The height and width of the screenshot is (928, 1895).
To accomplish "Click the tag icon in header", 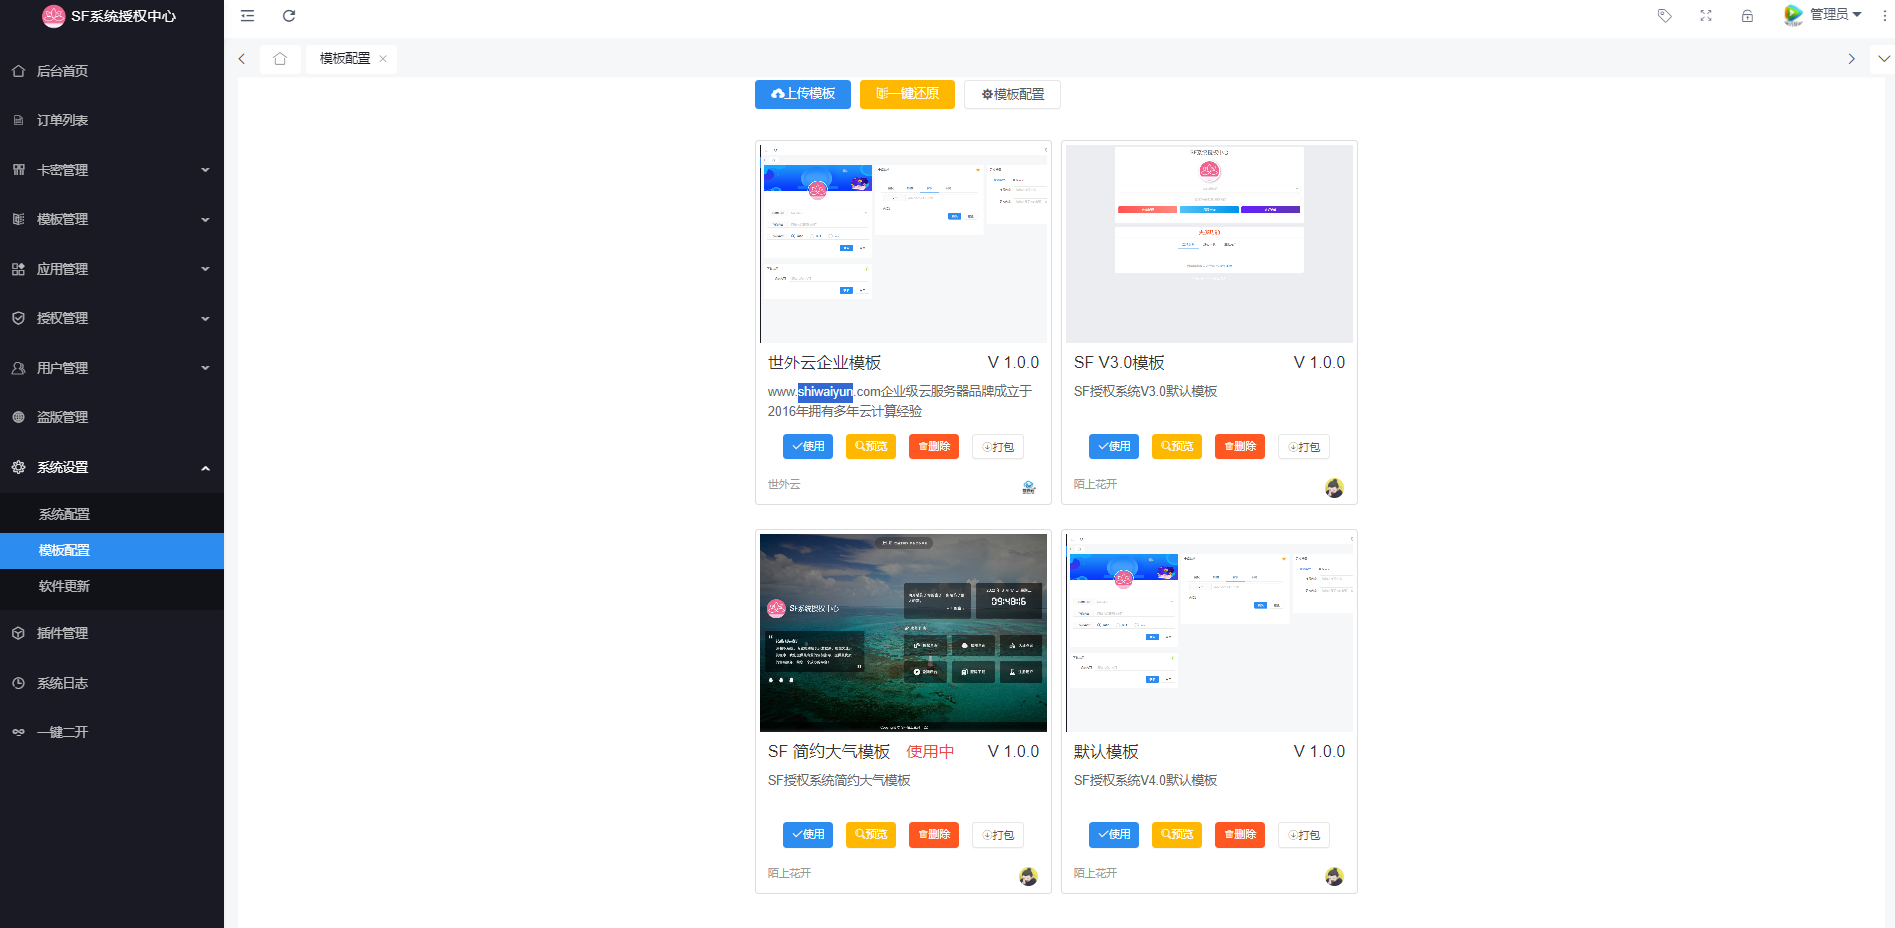I will point(1664,16).
